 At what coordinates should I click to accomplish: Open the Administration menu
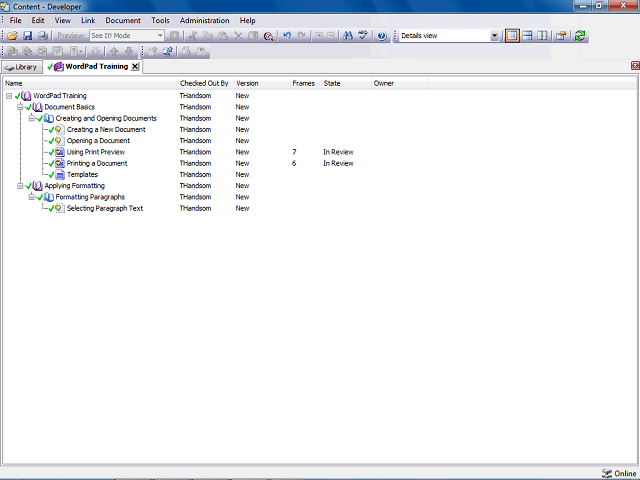(x=204, y=20)
